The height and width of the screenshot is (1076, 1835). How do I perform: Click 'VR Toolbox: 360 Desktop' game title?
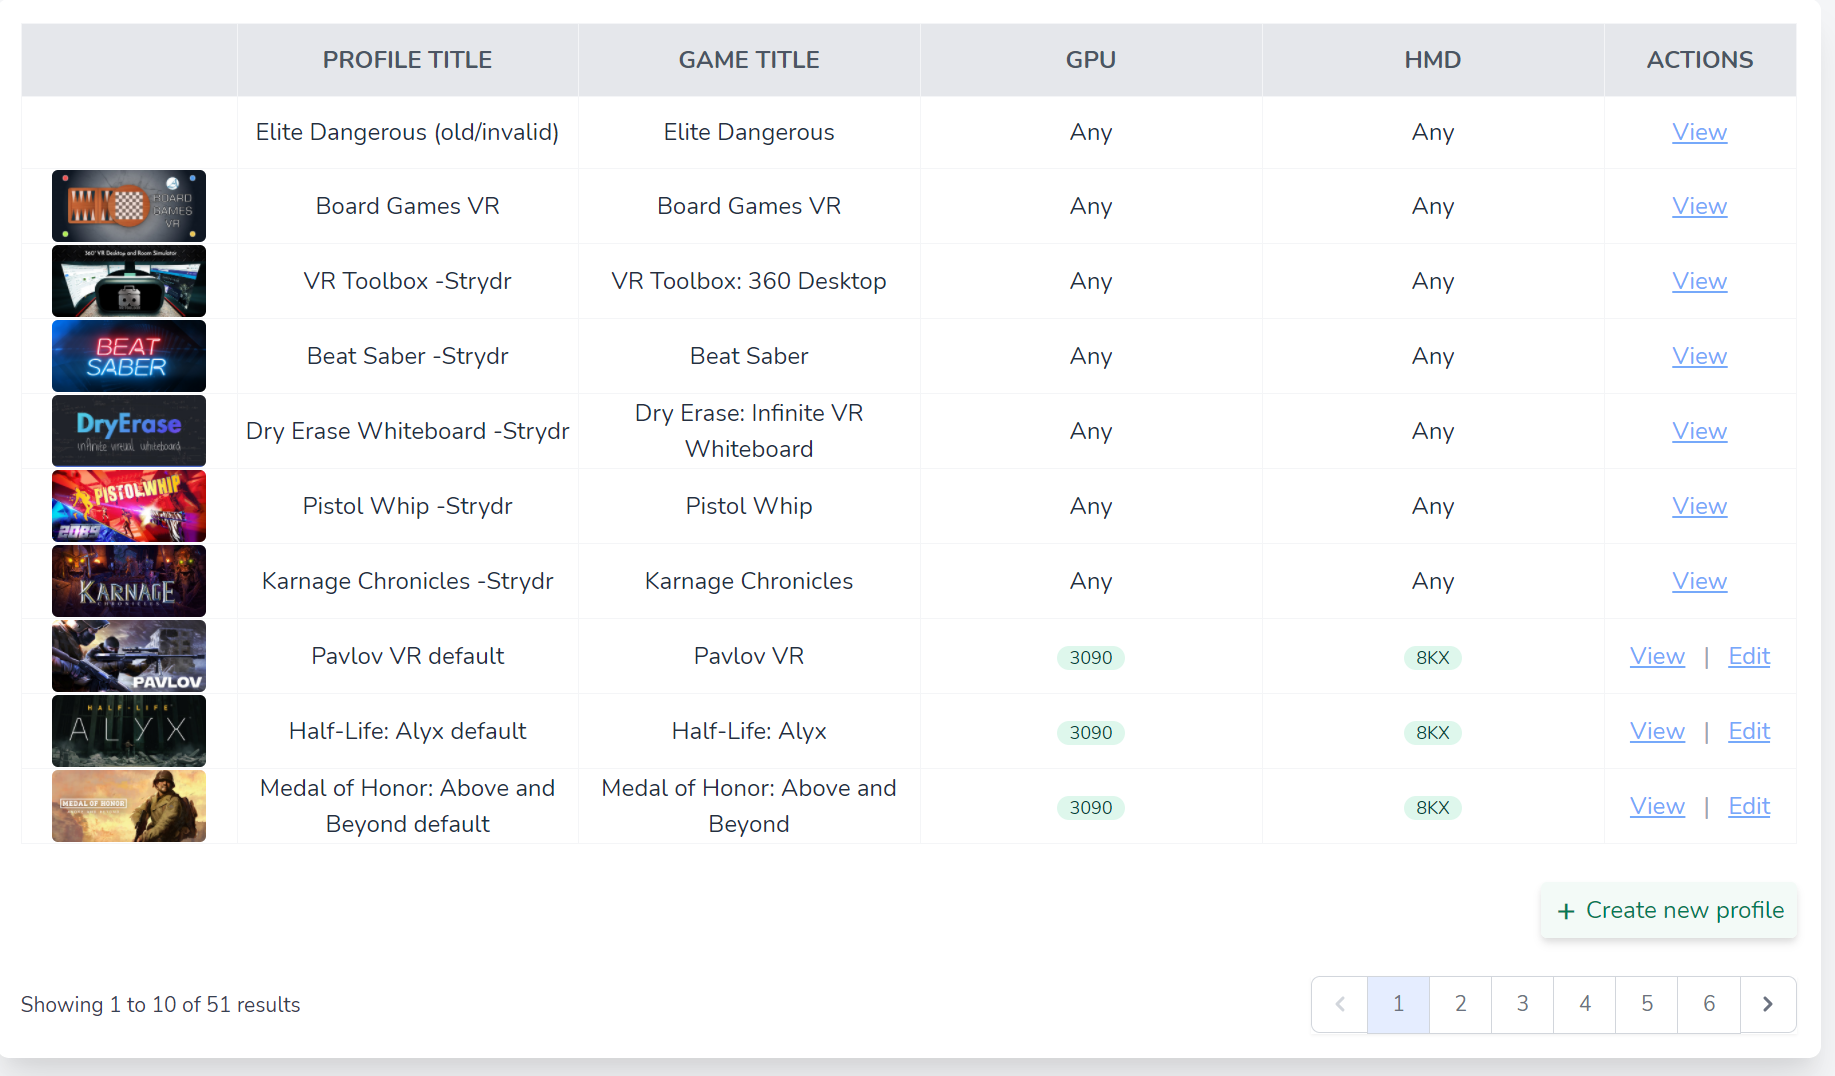[749, 281]
